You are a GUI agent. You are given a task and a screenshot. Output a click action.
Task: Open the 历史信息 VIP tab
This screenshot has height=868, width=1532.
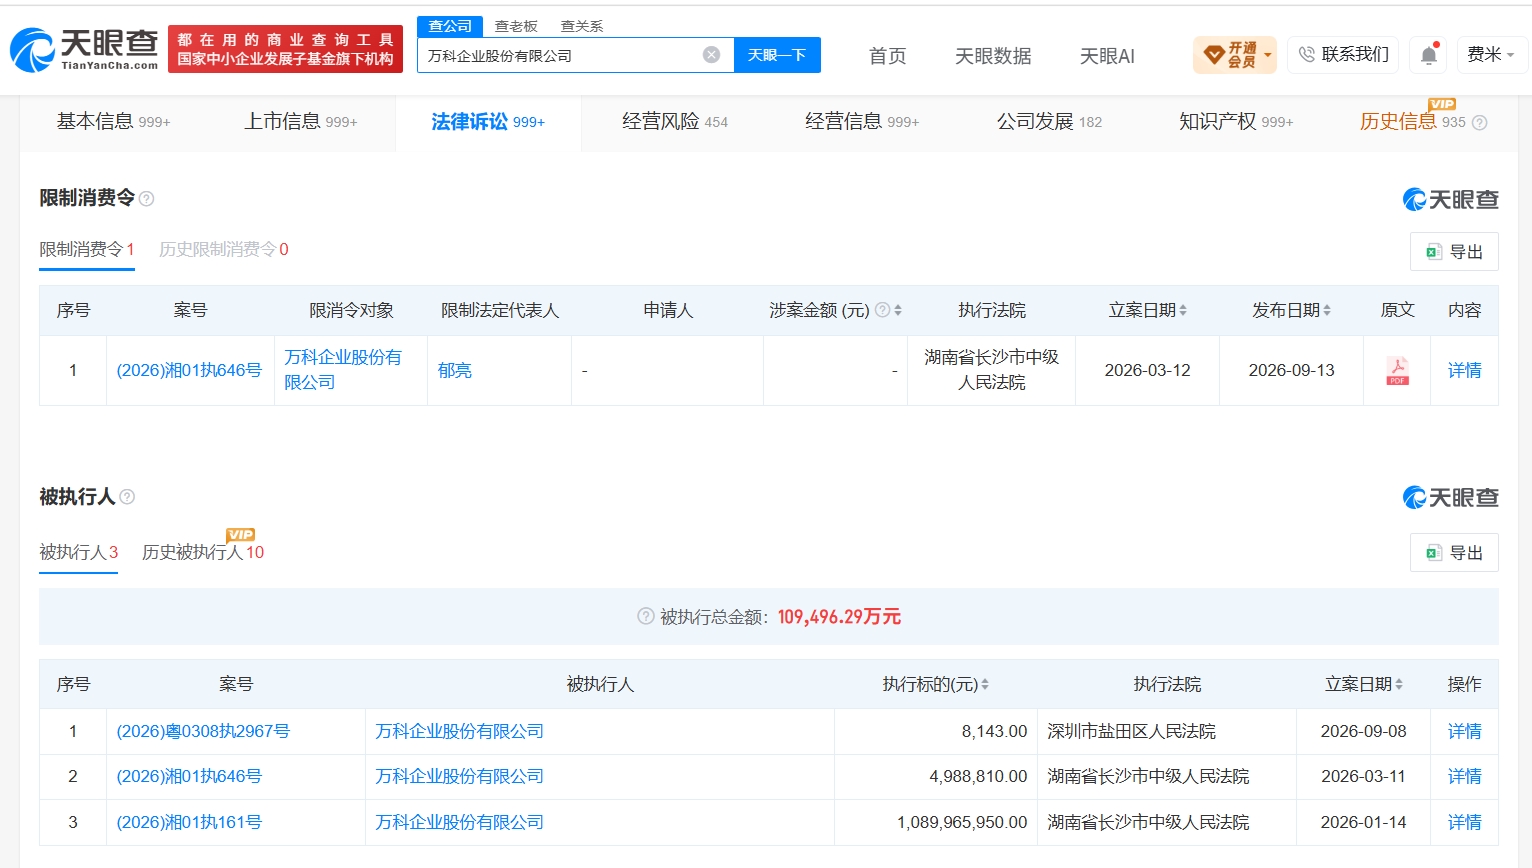[x=1412, y=122]
